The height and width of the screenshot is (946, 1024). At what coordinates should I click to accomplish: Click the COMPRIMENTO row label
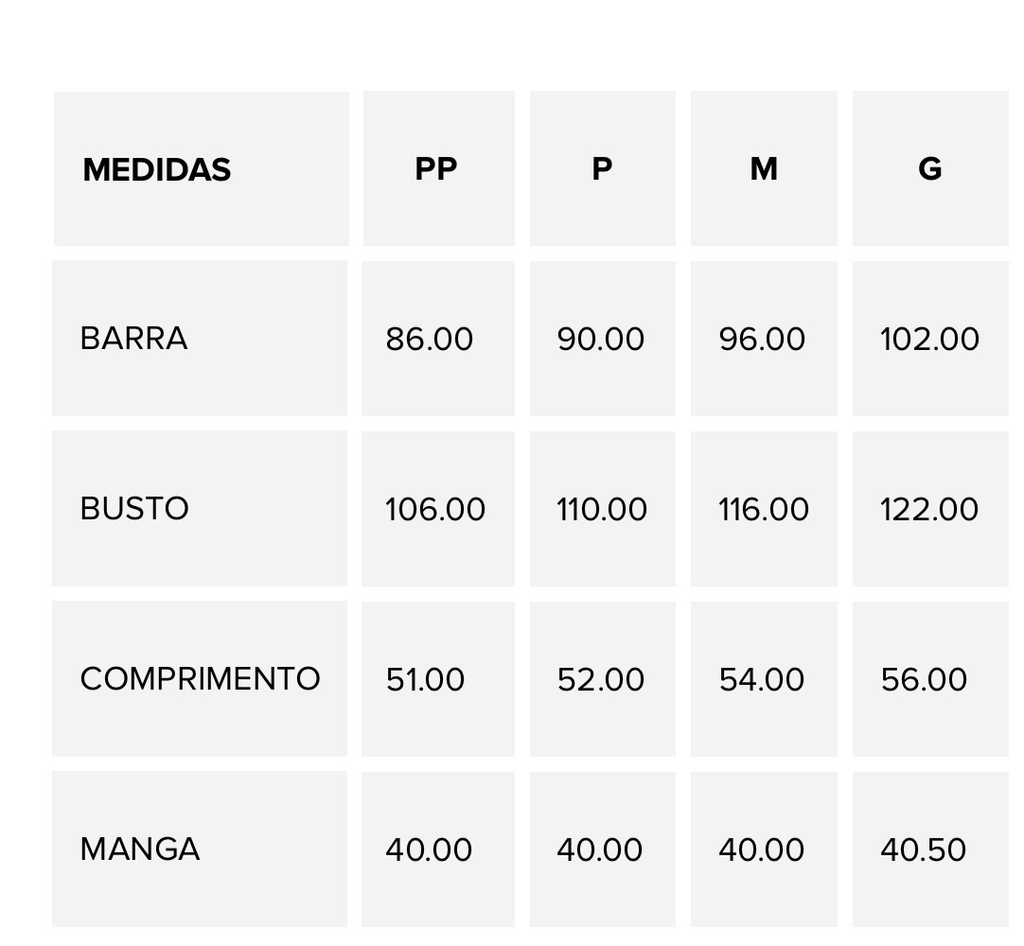(x=200, y=679)
